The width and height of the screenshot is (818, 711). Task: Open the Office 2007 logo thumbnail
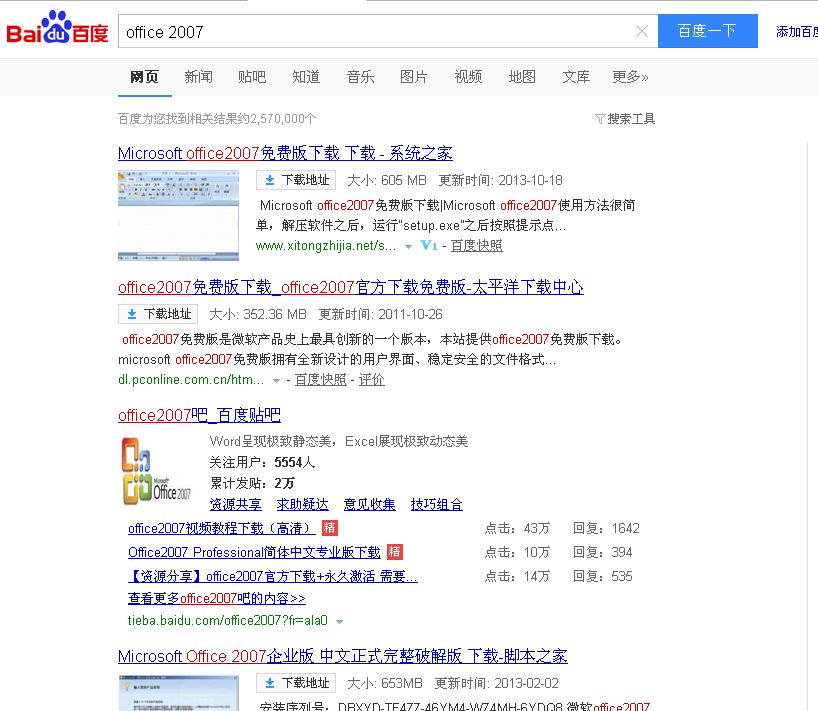[157, 471]
